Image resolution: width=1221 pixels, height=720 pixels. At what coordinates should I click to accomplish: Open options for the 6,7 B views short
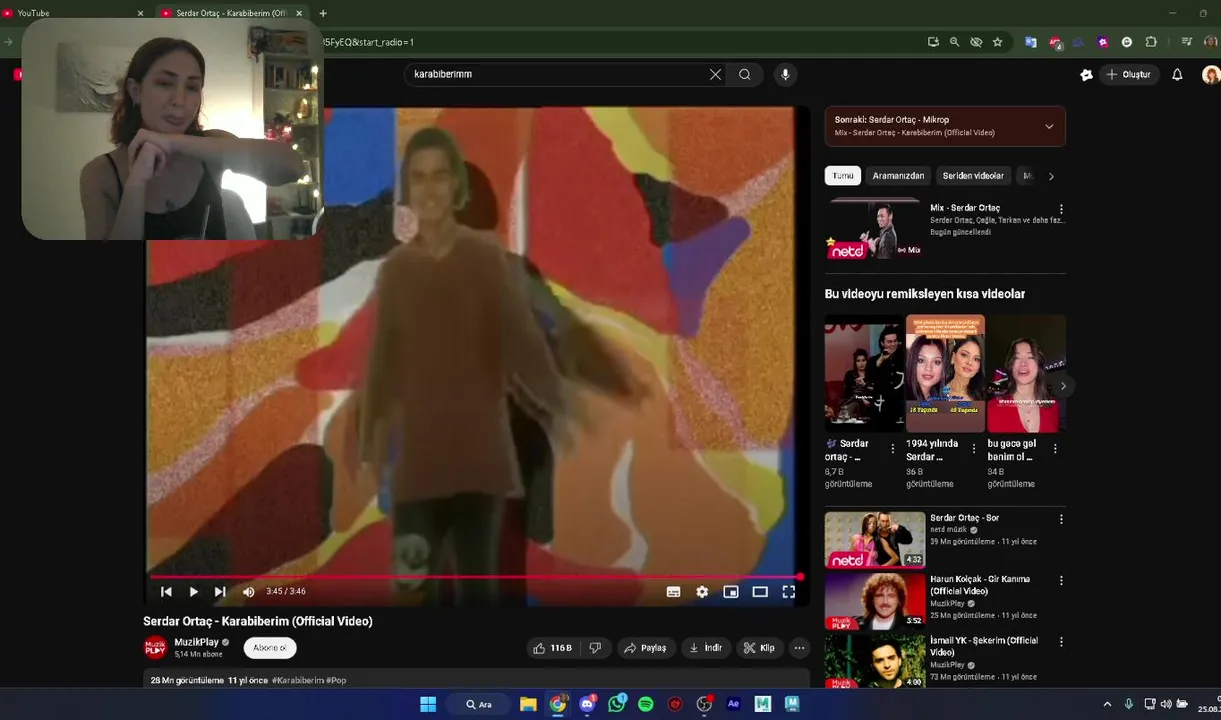point(893,449)
